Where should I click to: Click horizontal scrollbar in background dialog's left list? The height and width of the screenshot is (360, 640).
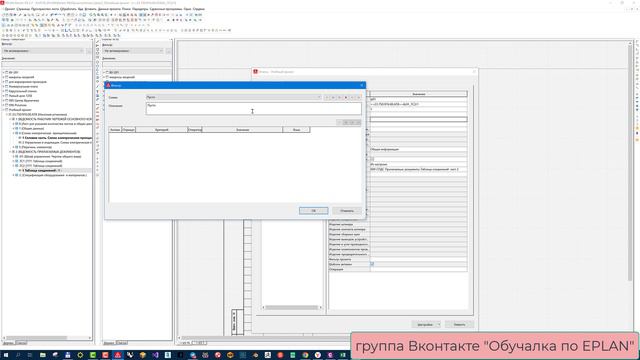coord(292,307)
